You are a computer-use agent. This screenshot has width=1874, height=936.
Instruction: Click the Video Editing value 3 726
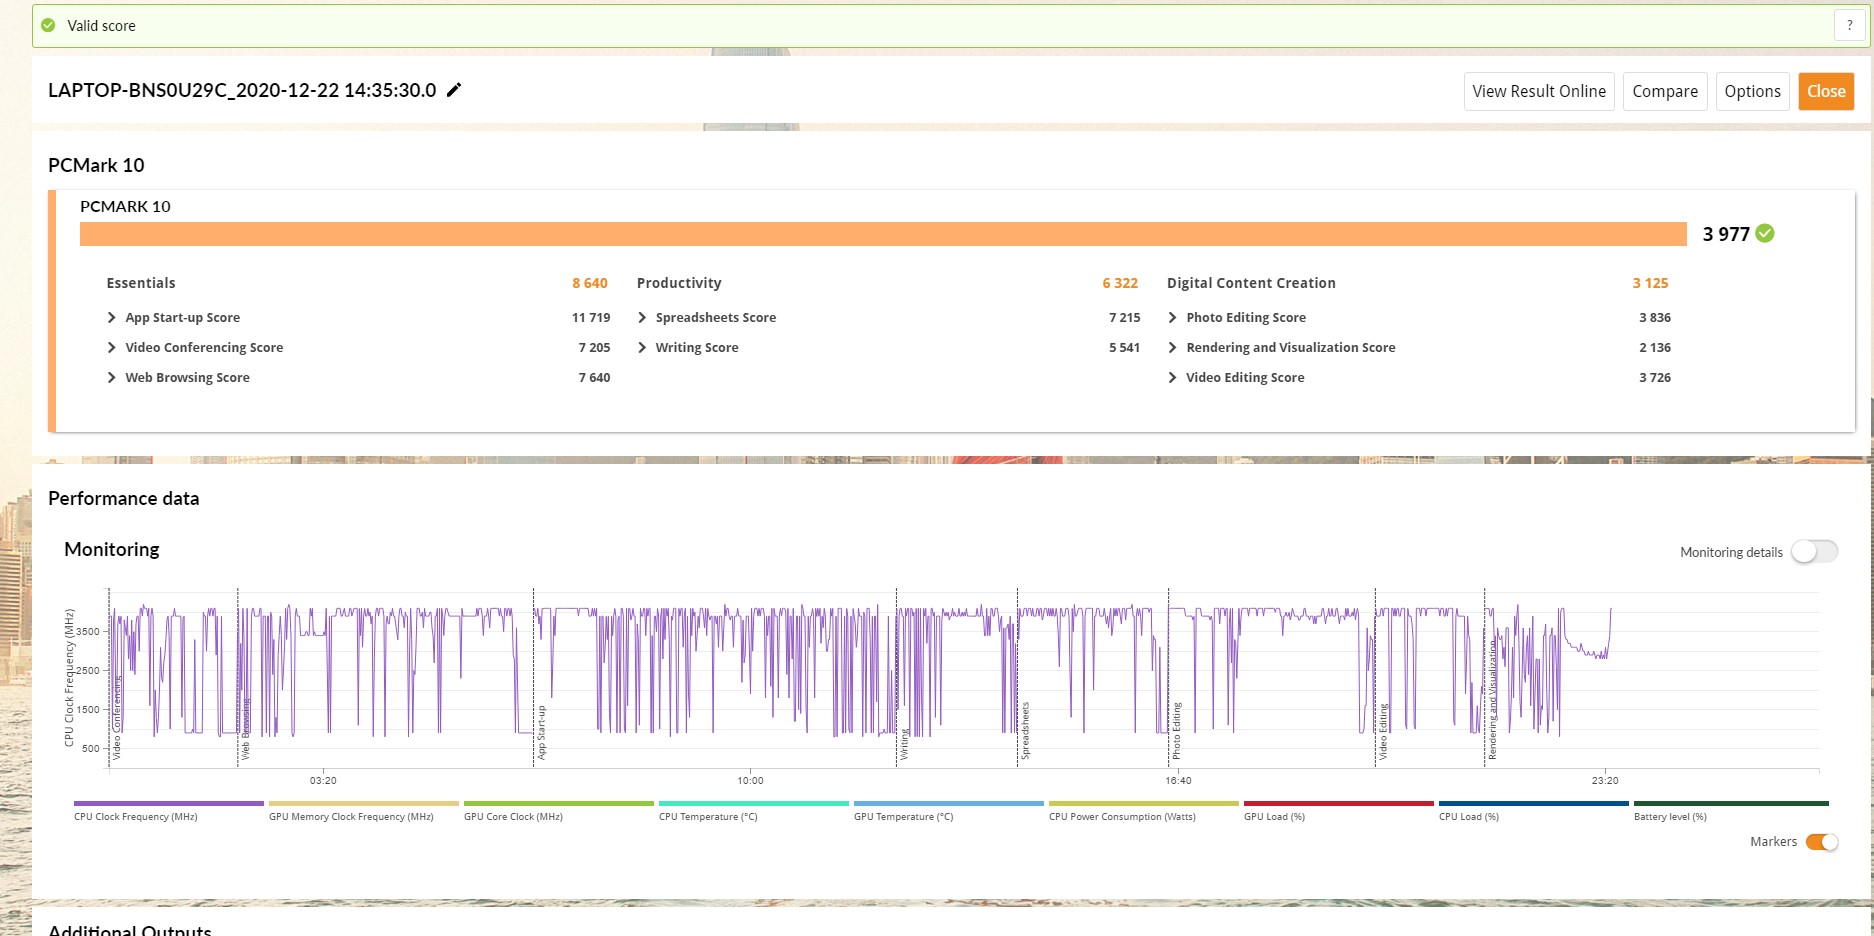pos(1655,378)
